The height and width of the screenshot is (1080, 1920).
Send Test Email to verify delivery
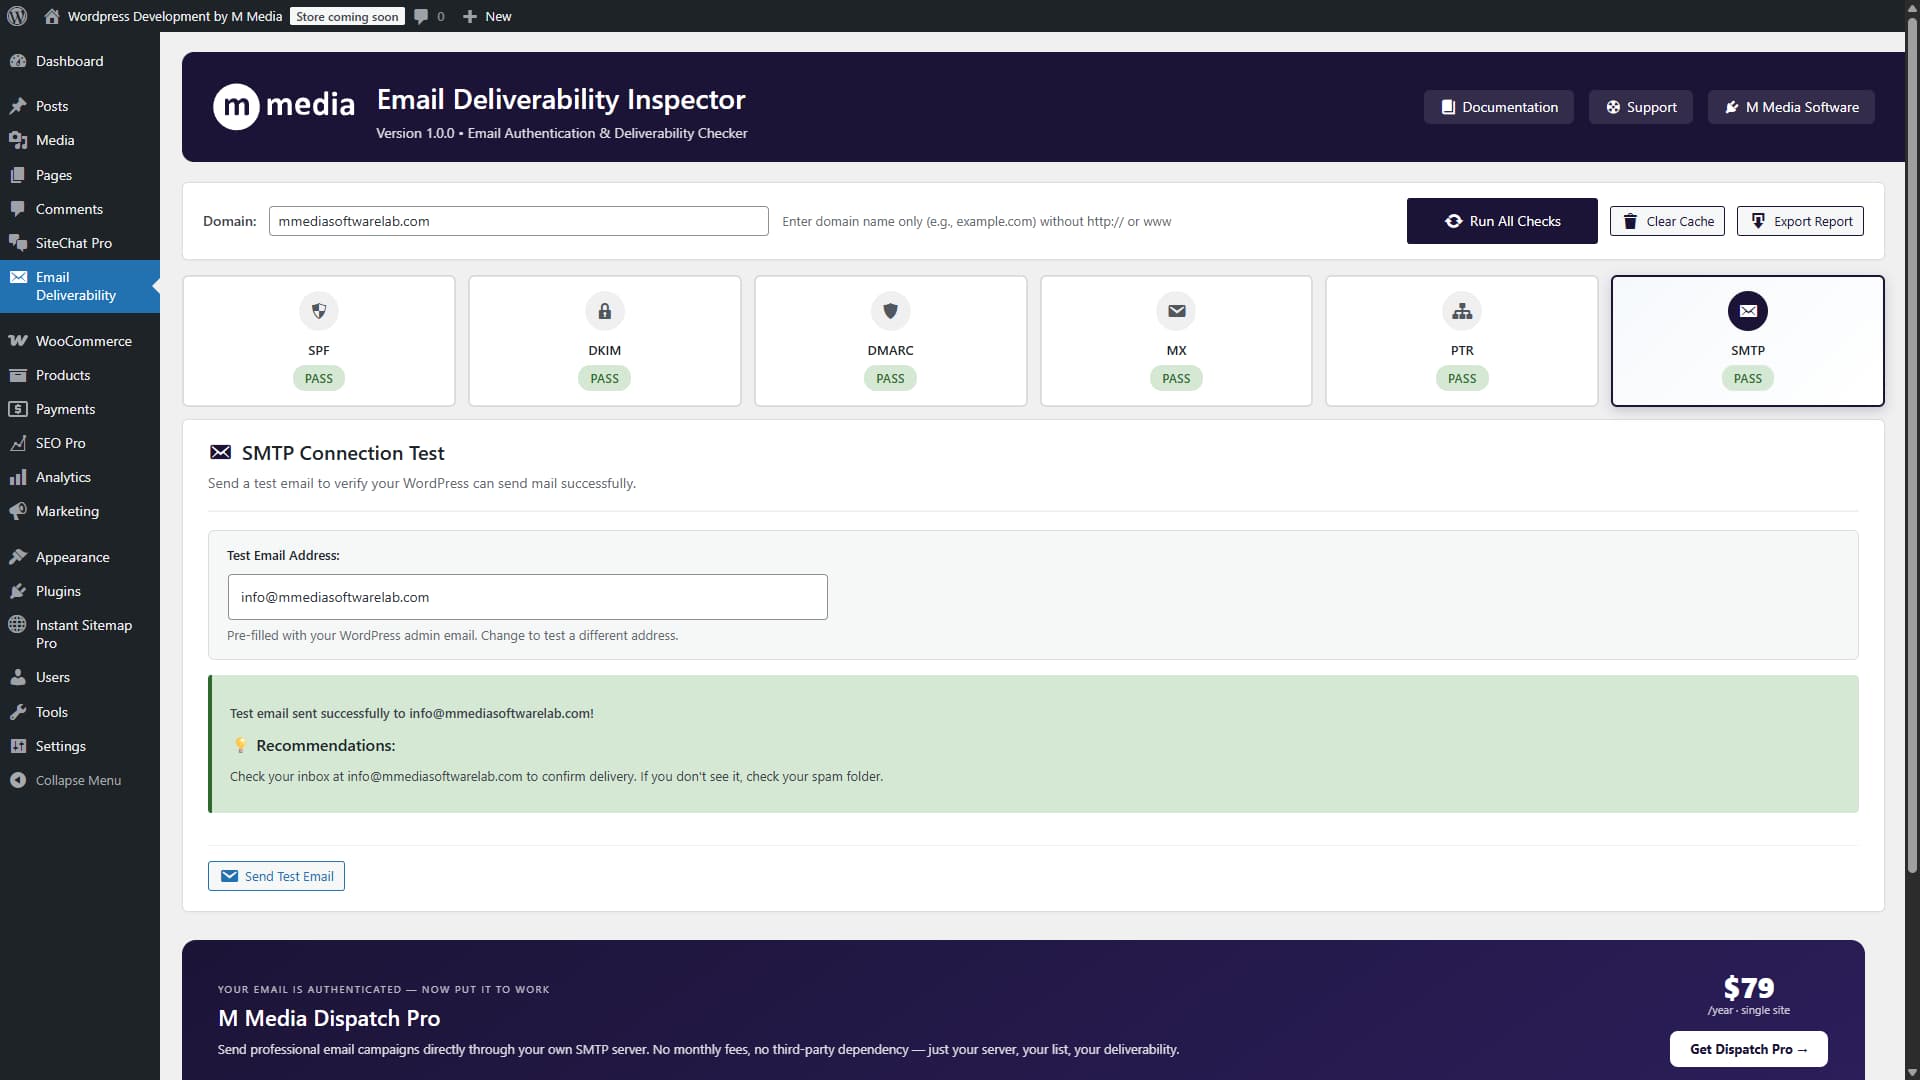[275, 875]
